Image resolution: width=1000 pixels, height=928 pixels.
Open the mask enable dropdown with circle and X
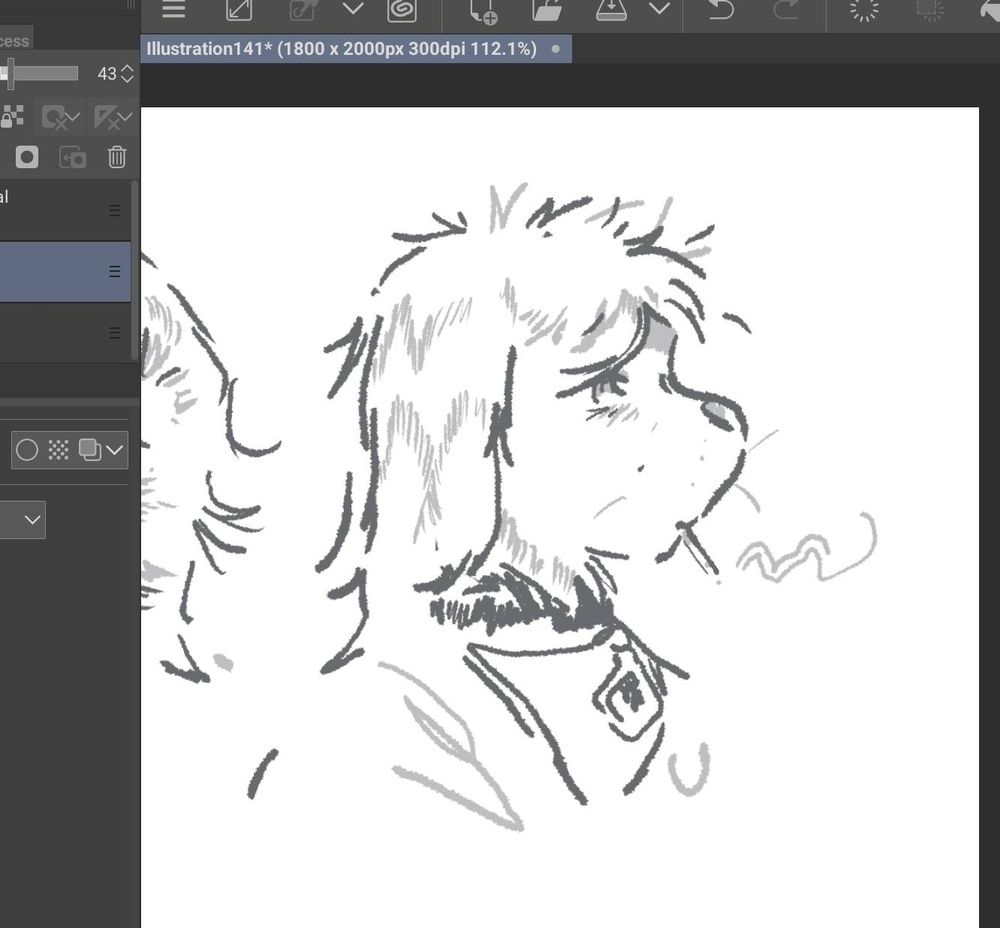60,117
